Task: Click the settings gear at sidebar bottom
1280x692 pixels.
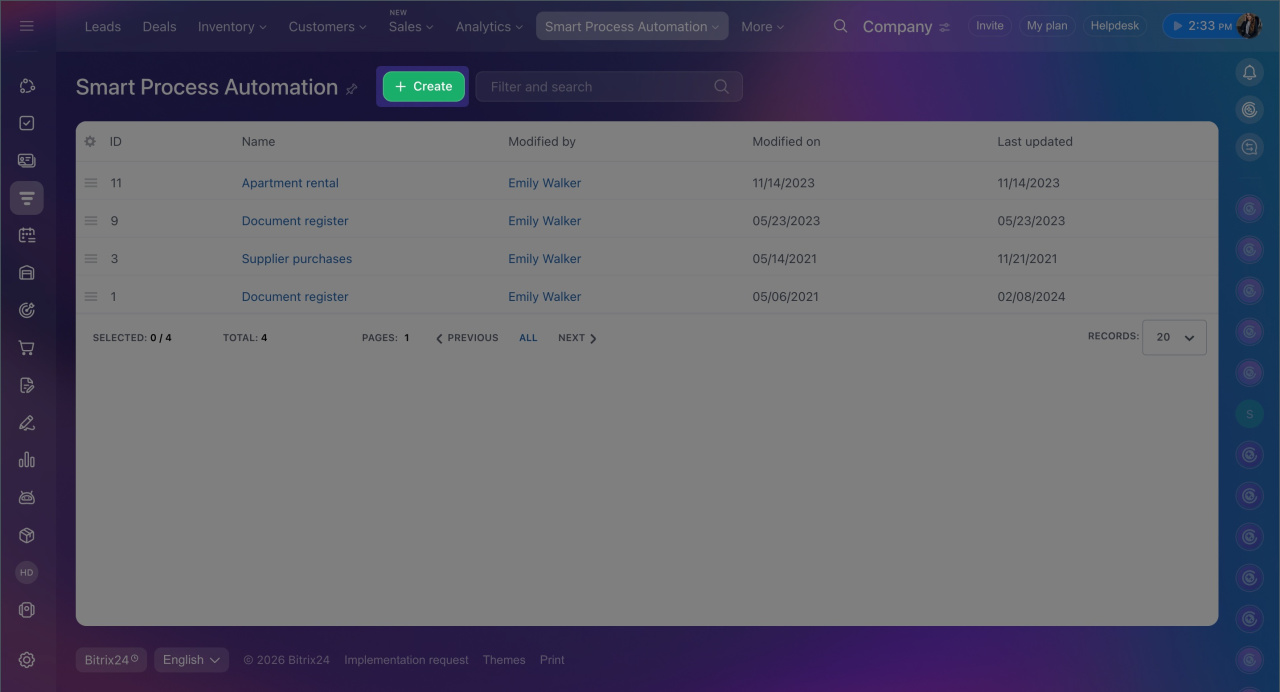Action: pos(27,660)
